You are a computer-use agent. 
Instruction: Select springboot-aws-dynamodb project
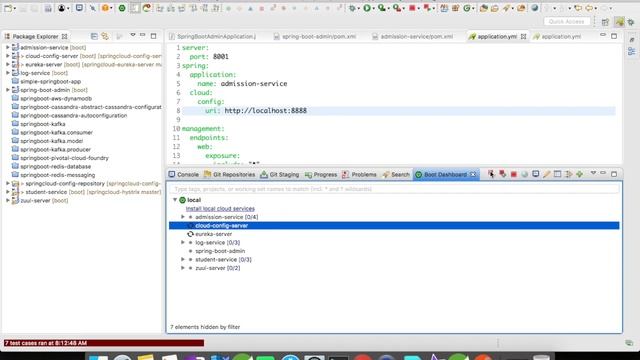(56, 99)
